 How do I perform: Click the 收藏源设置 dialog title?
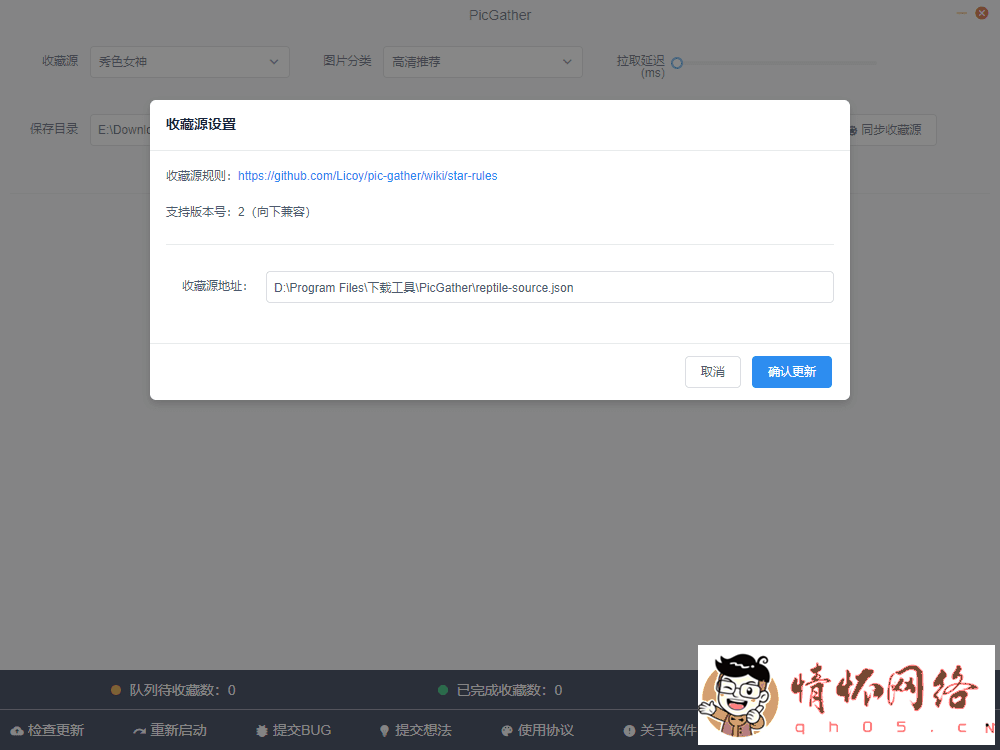201,124
